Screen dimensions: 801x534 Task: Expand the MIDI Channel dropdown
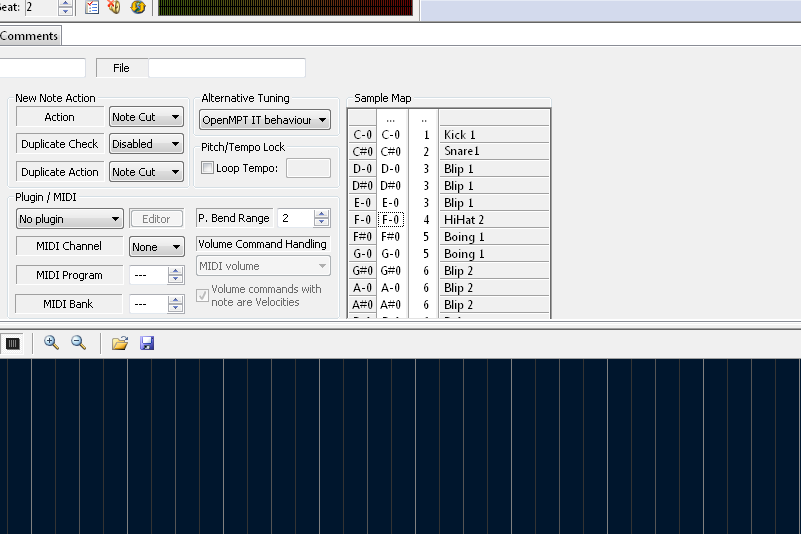click(x=156, y=247)
